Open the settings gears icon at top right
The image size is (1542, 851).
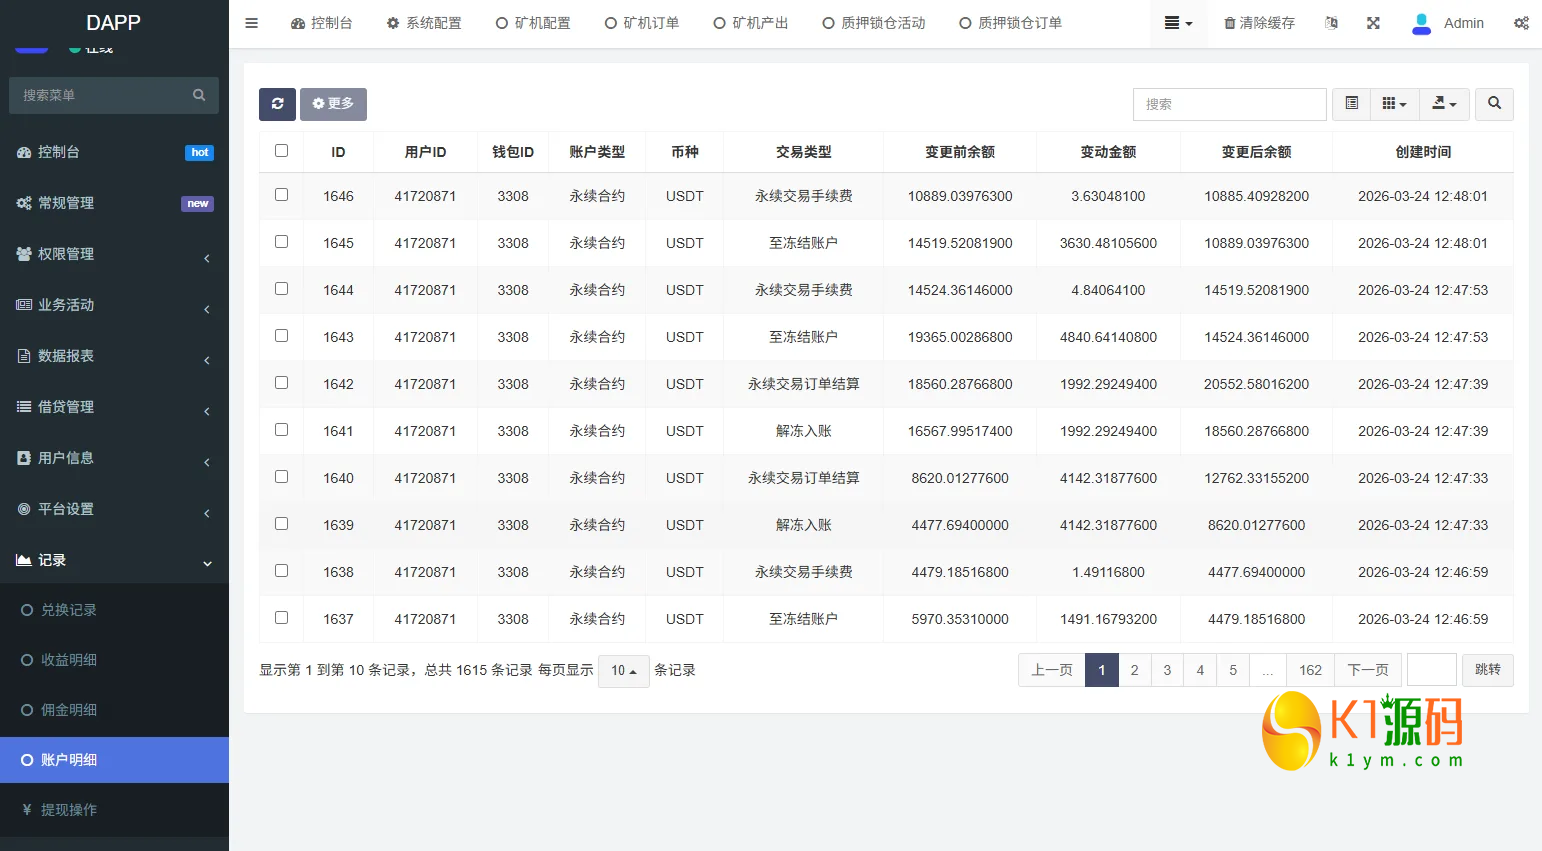coord(1521,23)
